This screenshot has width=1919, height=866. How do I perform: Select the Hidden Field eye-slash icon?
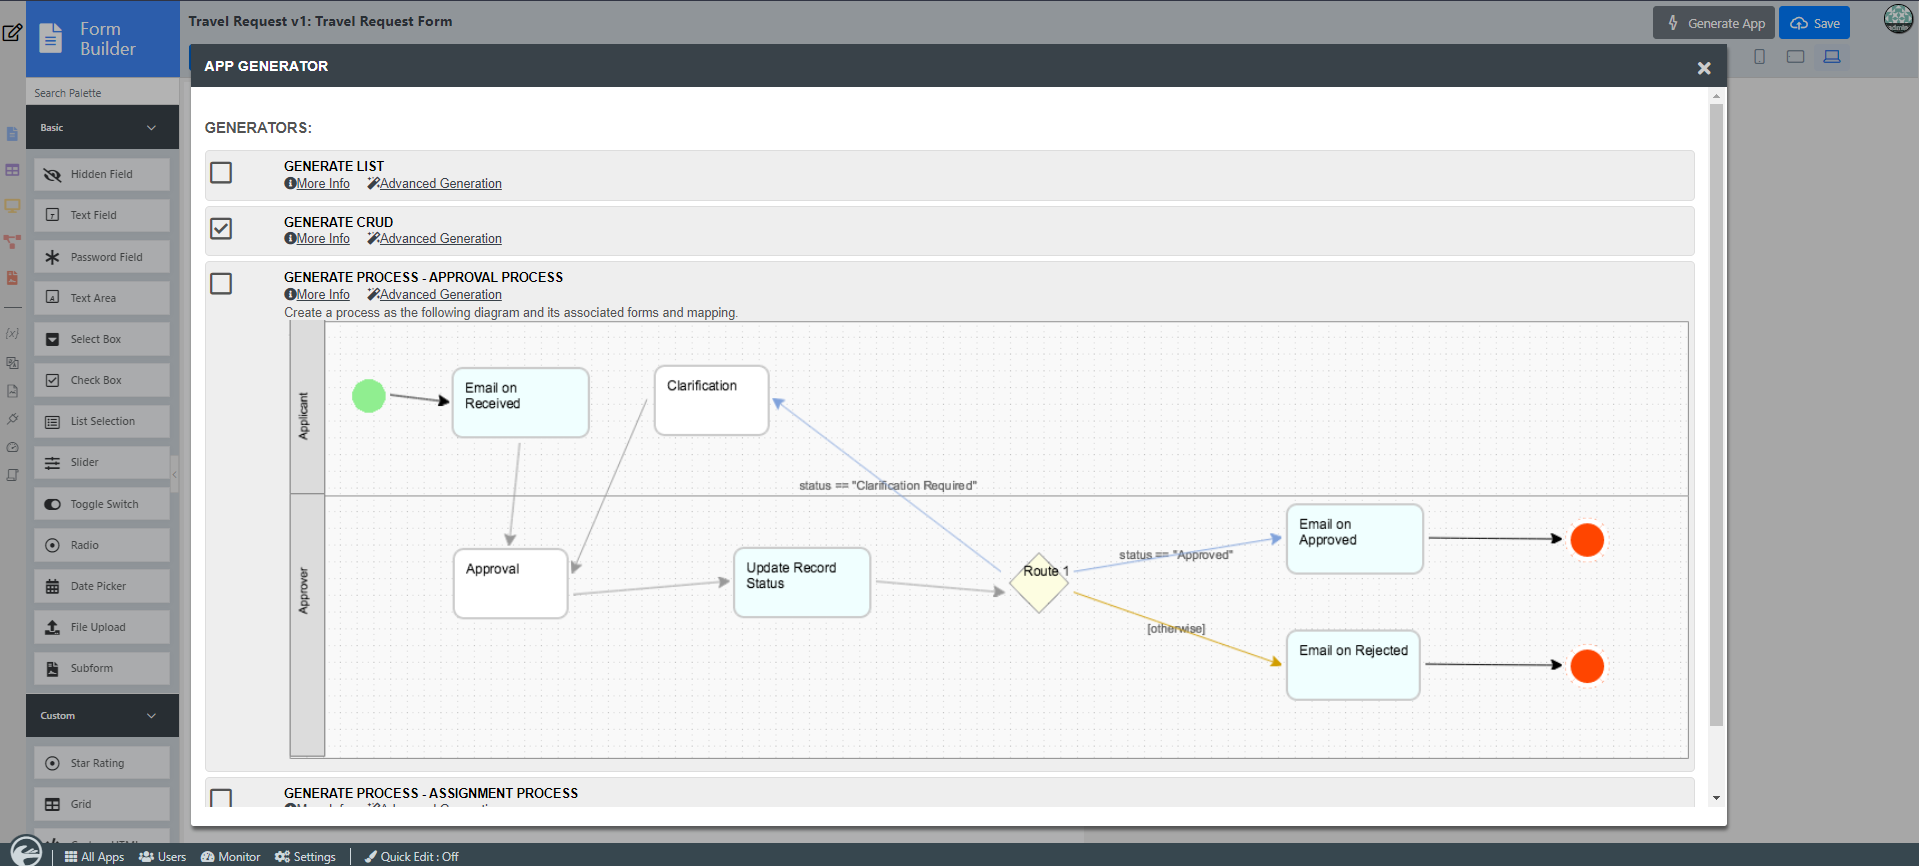coord(53,175)
